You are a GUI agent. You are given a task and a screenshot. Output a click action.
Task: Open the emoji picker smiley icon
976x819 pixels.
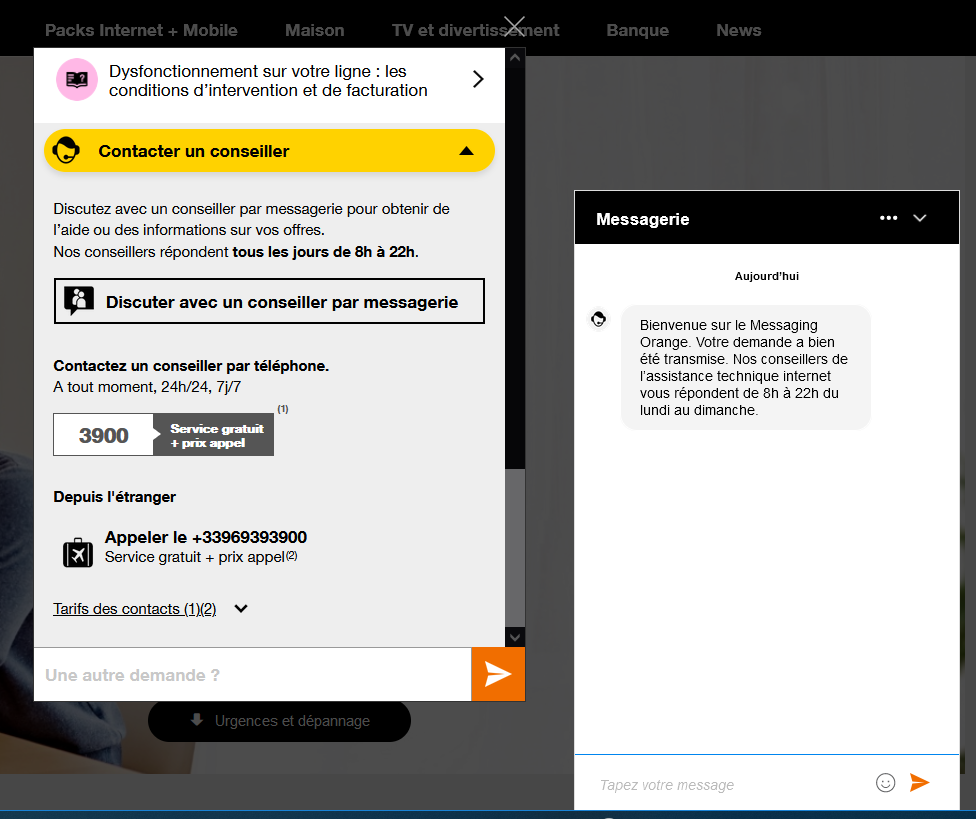885,782
